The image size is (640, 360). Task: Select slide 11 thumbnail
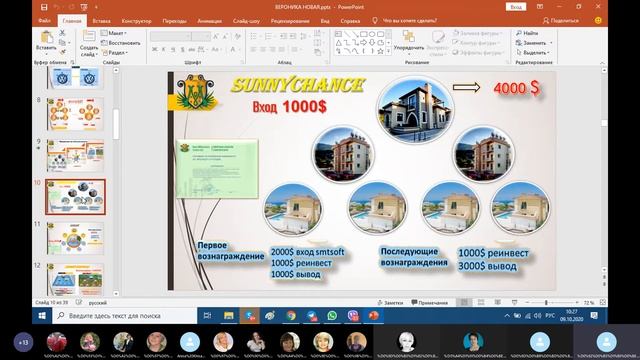[76, 238]
